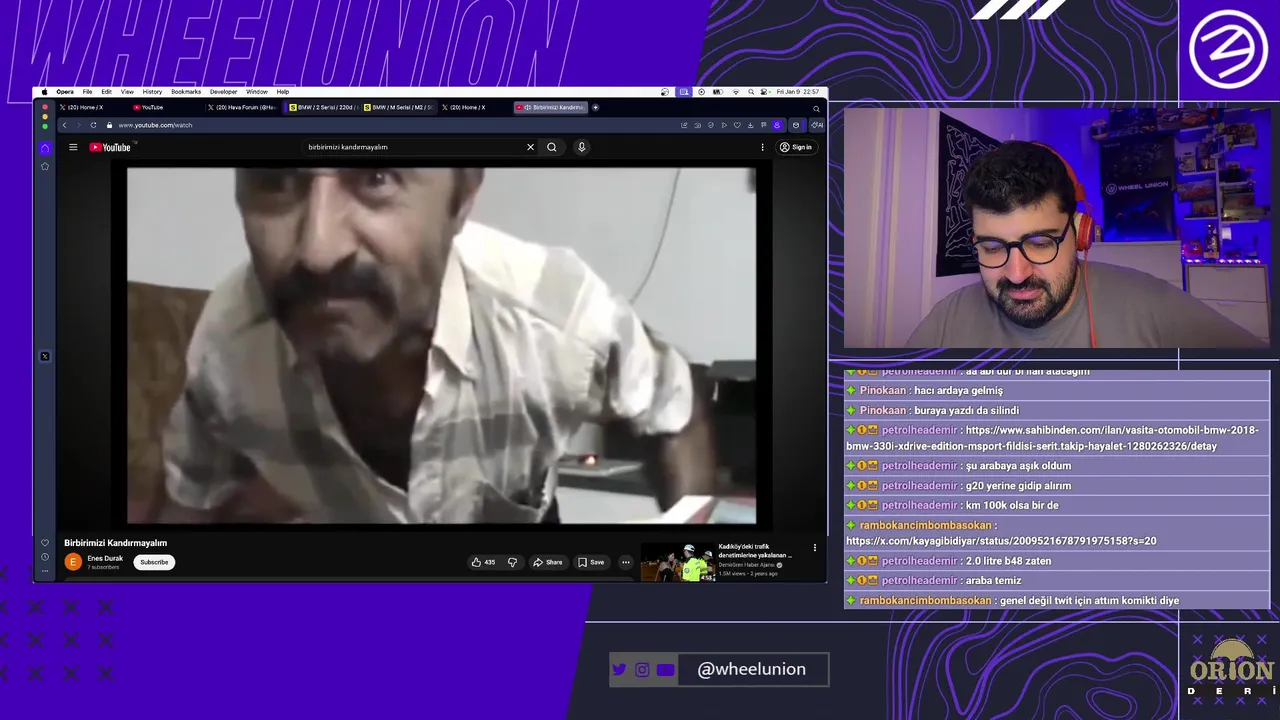This screenshot has height=720, width=1280.
Task: Open a new tab with plus button
Action: (595, 107)
